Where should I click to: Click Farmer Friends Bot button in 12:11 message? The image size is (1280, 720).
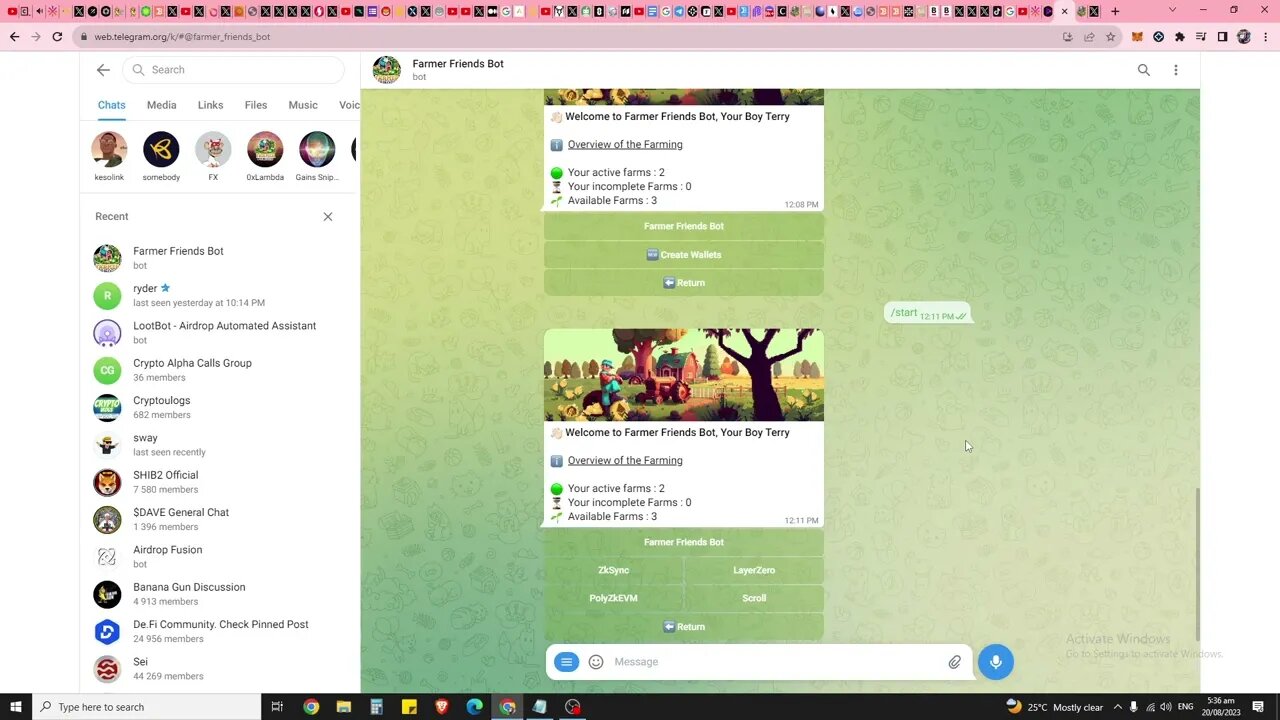click(684, 542)
